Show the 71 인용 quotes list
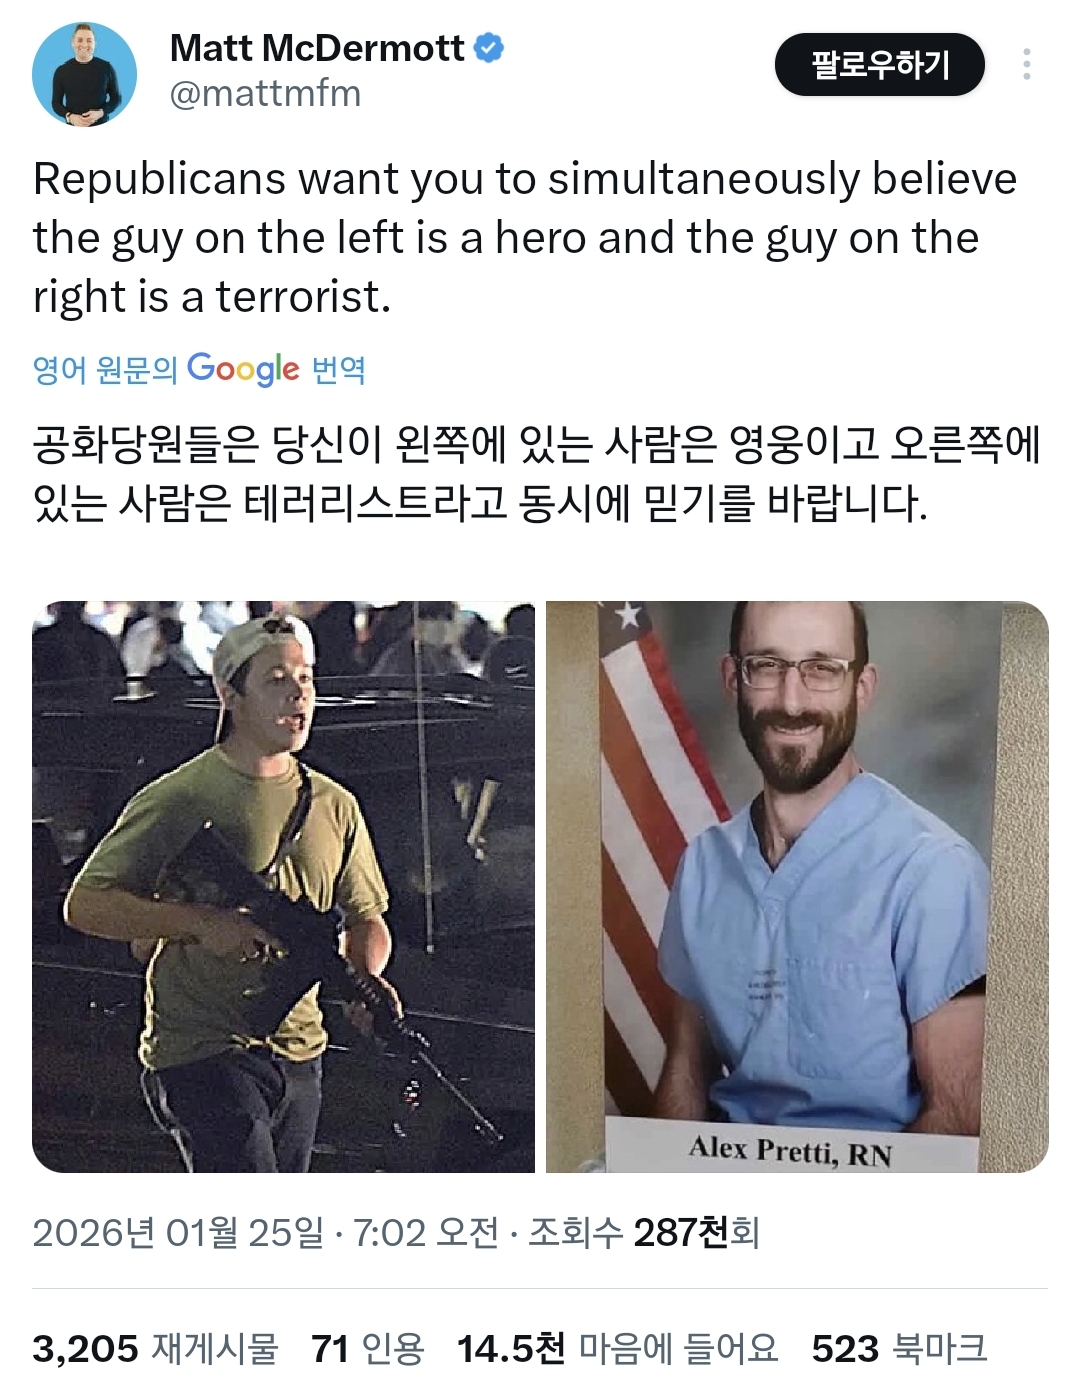Image resolution: width=1080 pixels, height=1379 pixels. 368,1349
